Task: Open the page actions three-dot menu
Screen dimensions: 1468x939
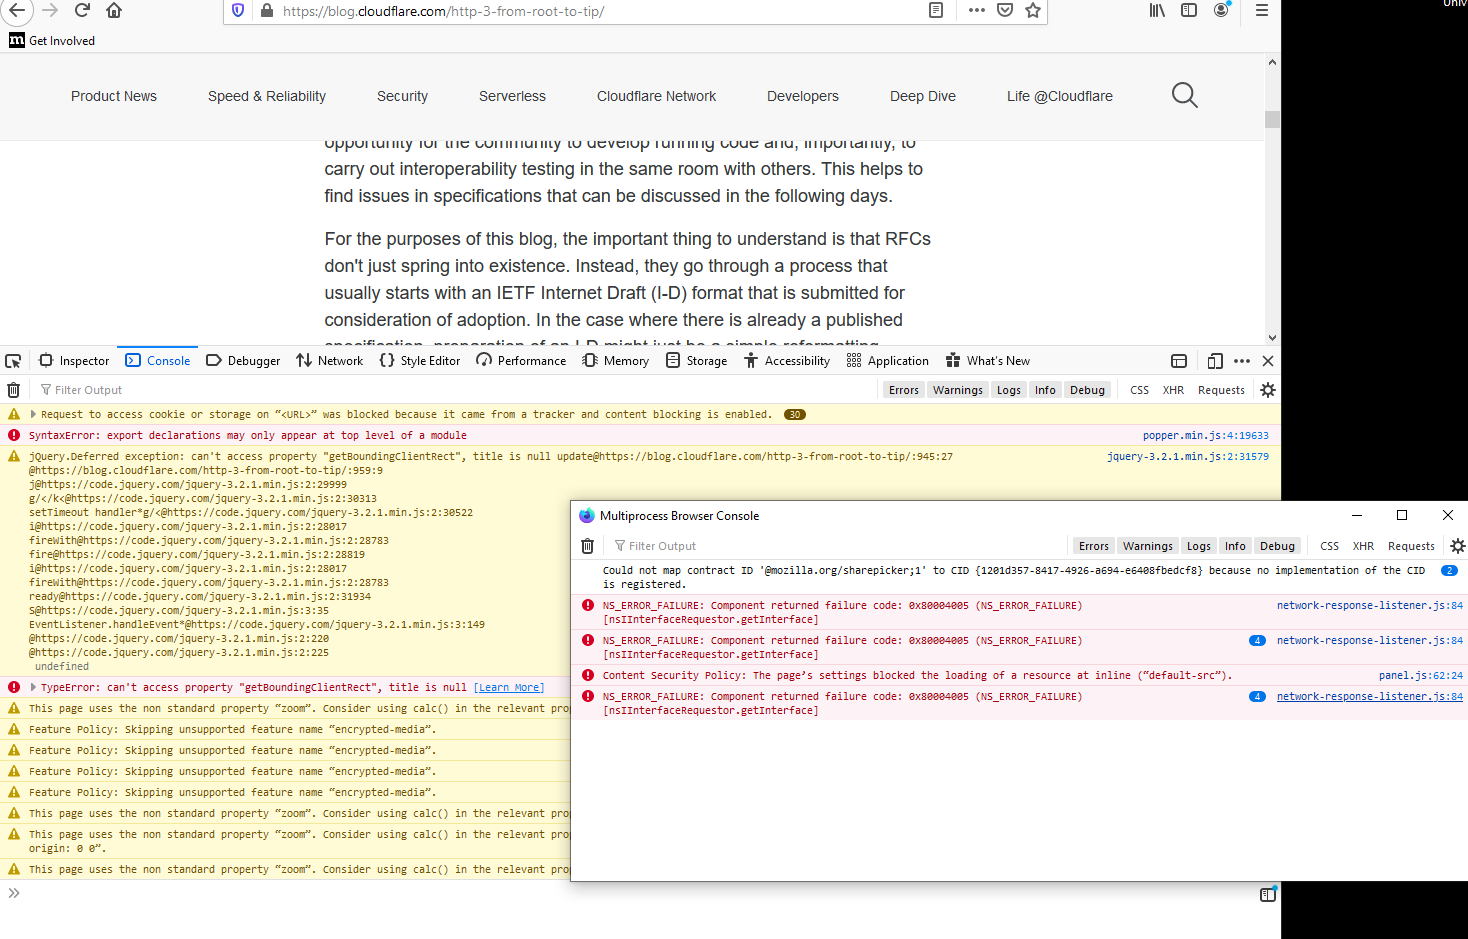Action: pos(977,10)
